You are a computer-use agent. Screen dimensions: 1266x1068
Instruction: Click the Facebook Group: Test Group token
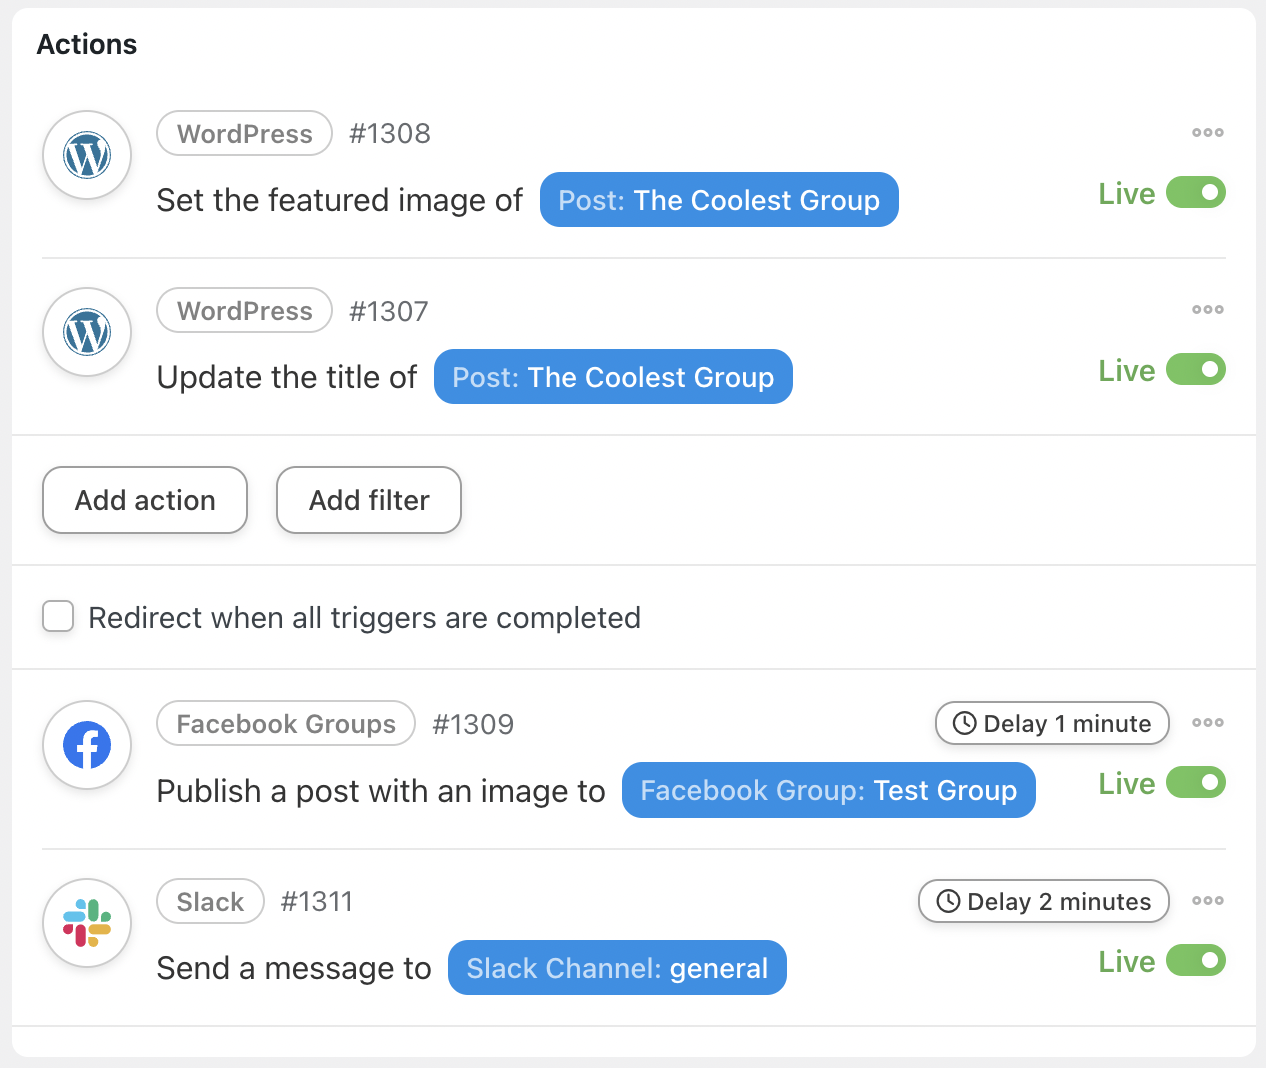(x=828, y=790)
